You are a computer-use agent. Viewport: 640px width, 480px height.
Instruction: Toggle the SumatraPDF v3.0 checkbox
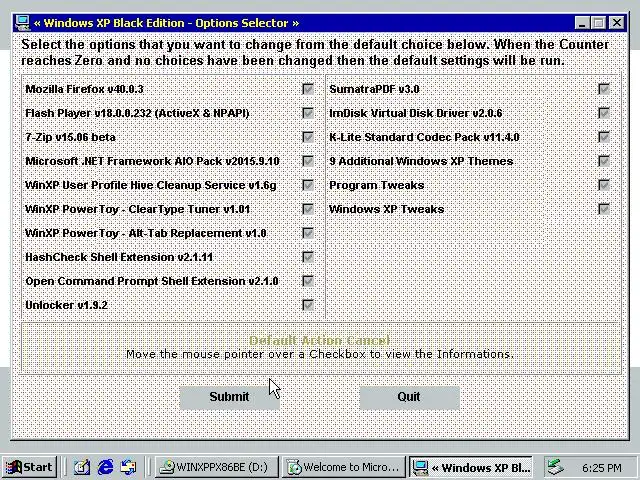click(x=604, y=89)
